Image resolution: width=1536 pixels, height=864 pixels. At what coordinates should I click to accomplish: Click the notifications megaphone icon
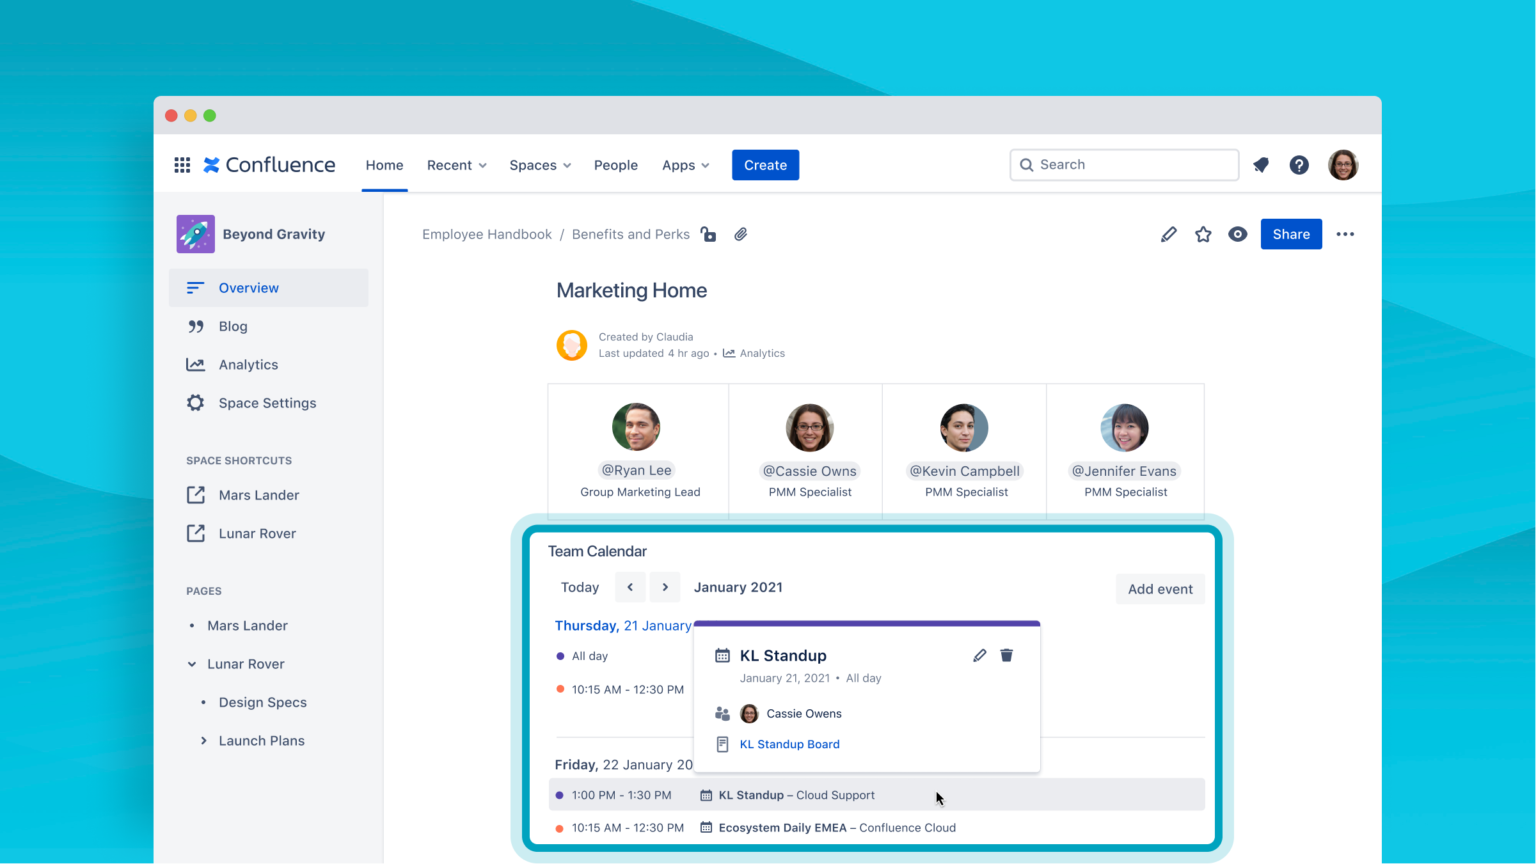1260,164
